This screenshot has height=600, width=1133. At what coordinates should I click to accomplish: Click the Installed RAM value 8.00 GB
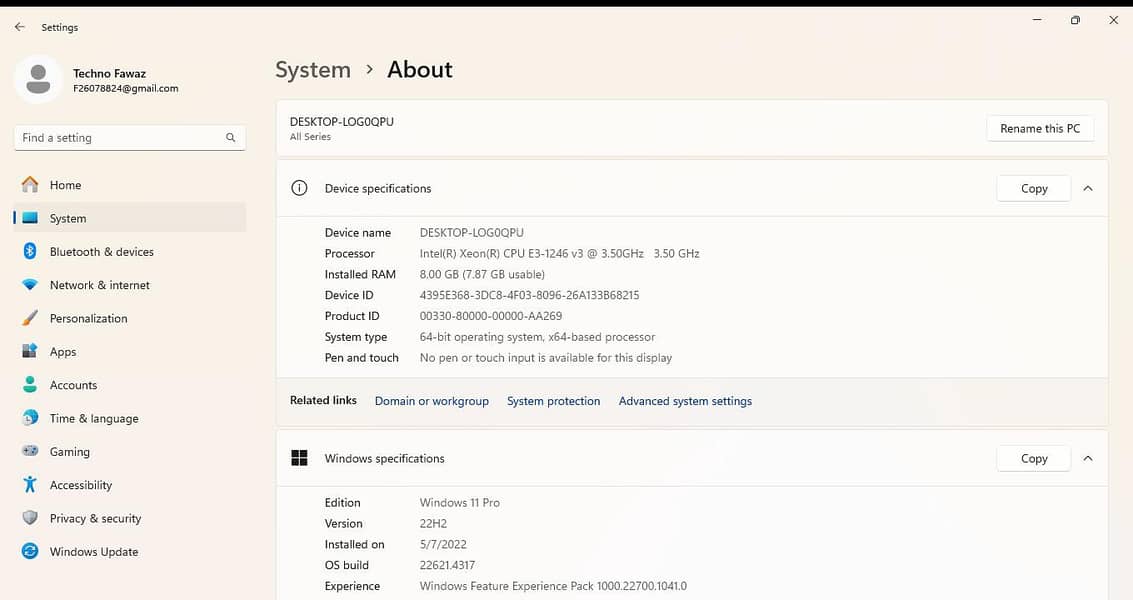coord(482,274)
